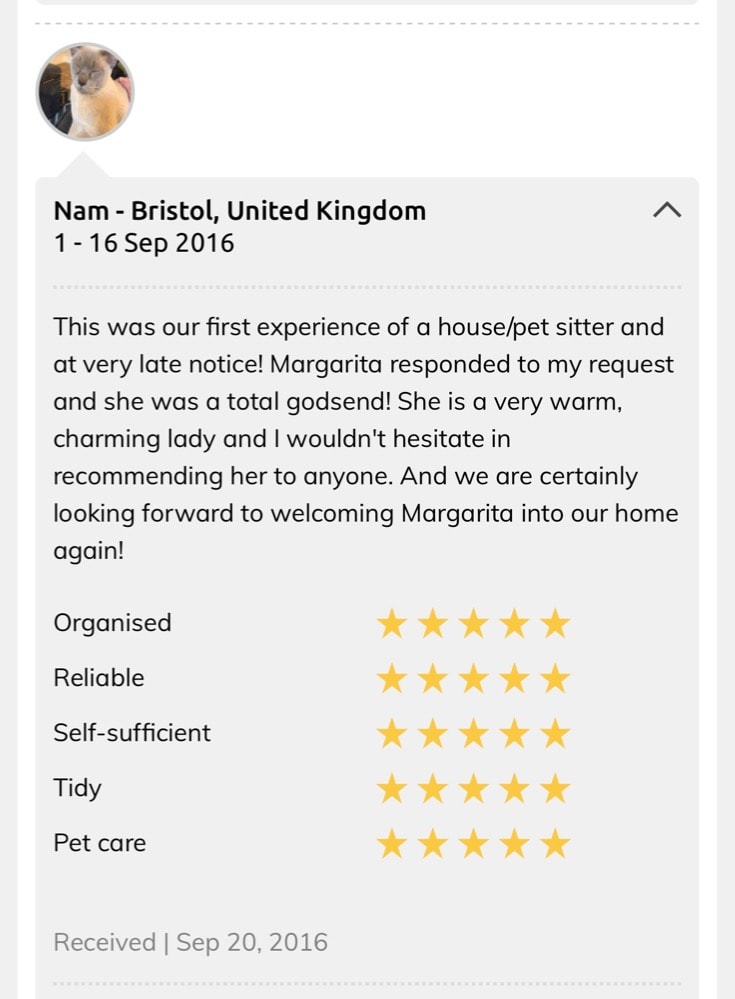Open the reviewer's cat profile photo
The width and height of the screenshot is (735, 999).
point(85,92)
